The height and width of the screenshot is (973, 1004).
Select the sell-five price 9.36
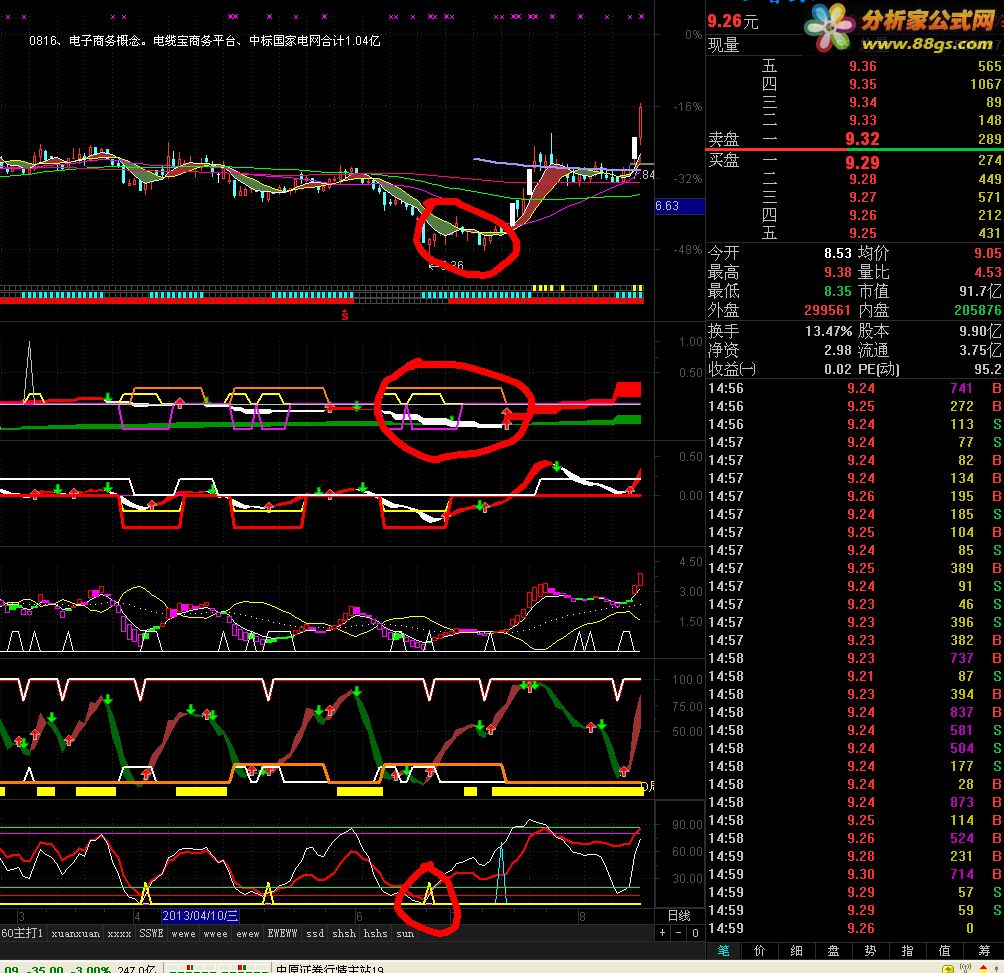click(862, 67)
